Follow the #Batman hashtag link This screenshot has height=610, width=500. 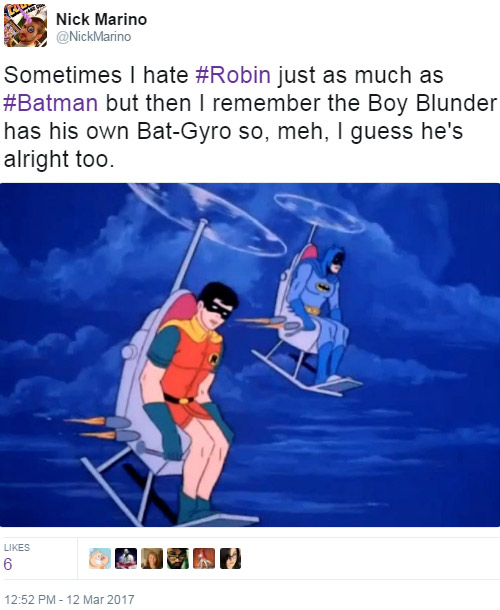click(51, 103)
